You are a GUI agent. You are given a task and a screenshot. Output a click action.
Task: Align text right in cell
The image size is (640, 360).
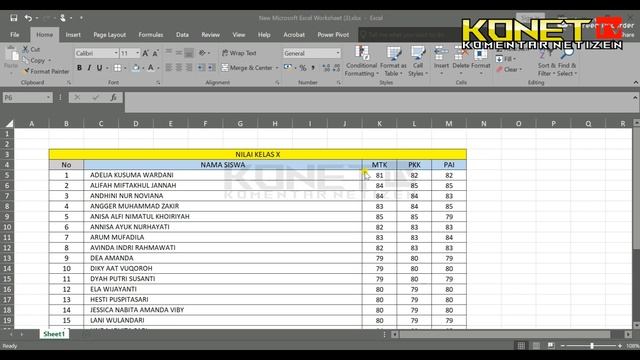(189, 68)
